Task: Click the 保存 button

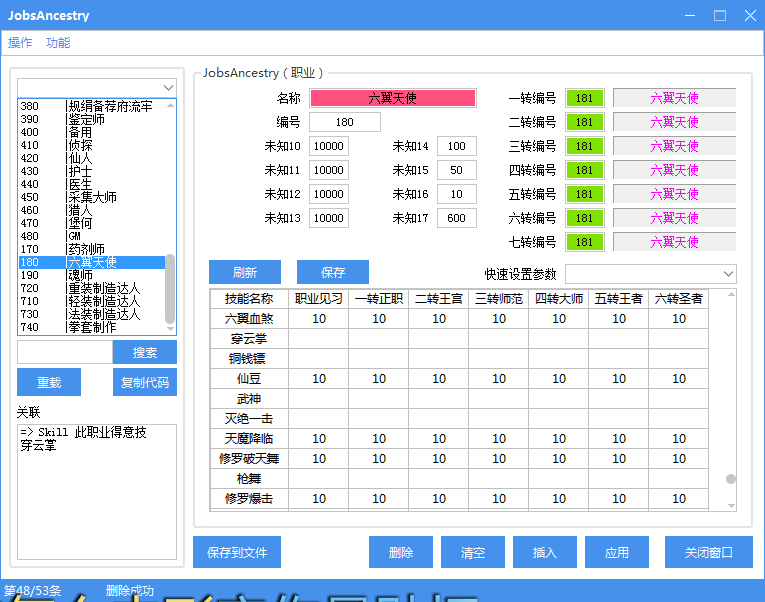Action: point(333,272)
